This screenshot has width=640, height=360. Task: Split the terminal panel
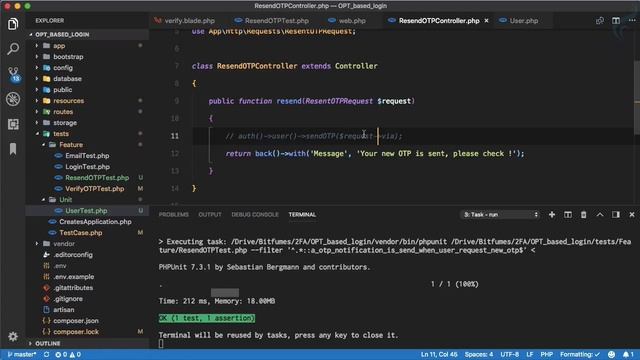pos(568,215)
